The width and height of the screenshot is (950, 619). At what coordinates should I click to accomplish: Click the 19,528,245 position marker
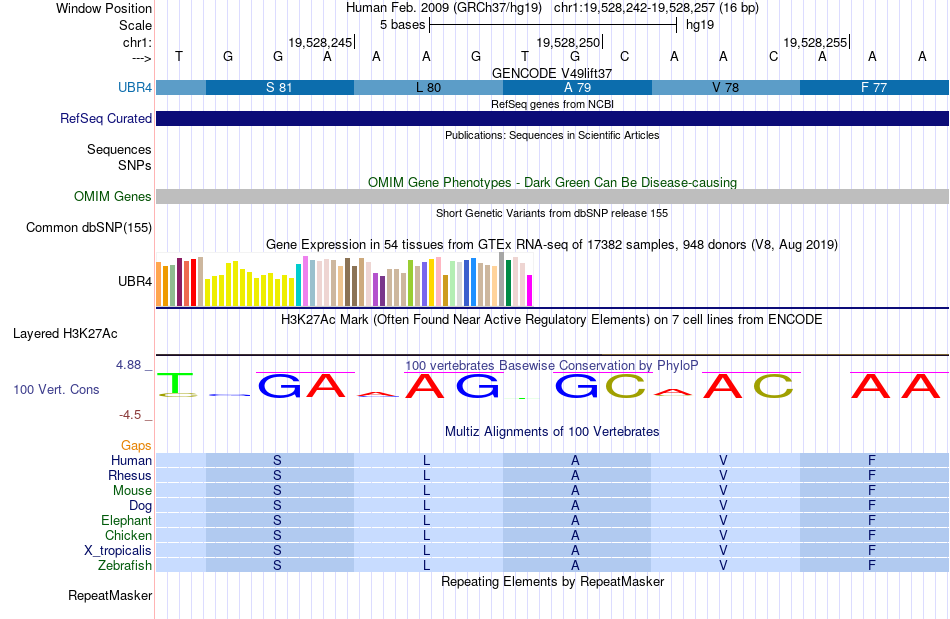pyautogui.click(x=320, y=42)
